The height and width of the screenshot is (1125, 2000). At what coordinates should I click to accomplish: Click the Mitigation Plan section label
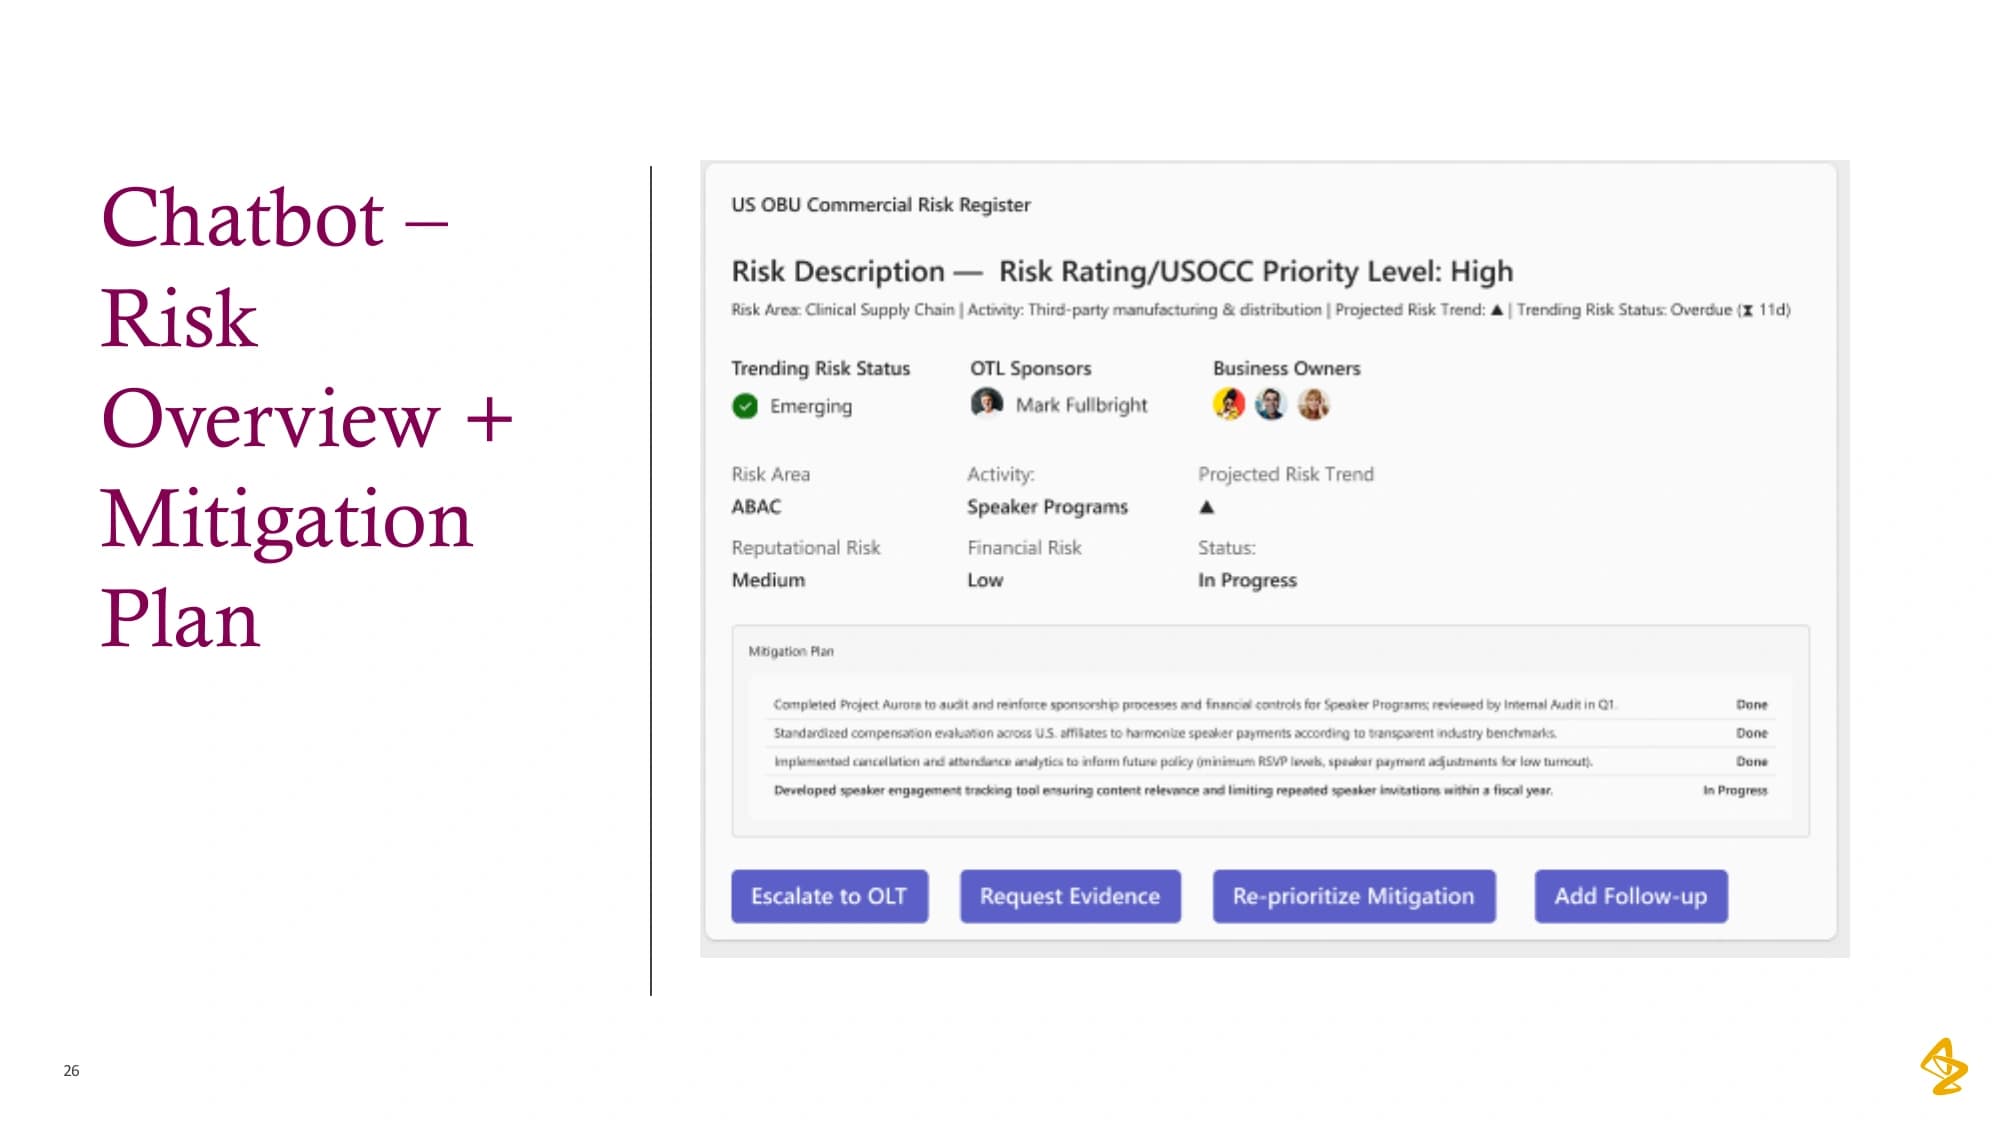coord(791,651)
